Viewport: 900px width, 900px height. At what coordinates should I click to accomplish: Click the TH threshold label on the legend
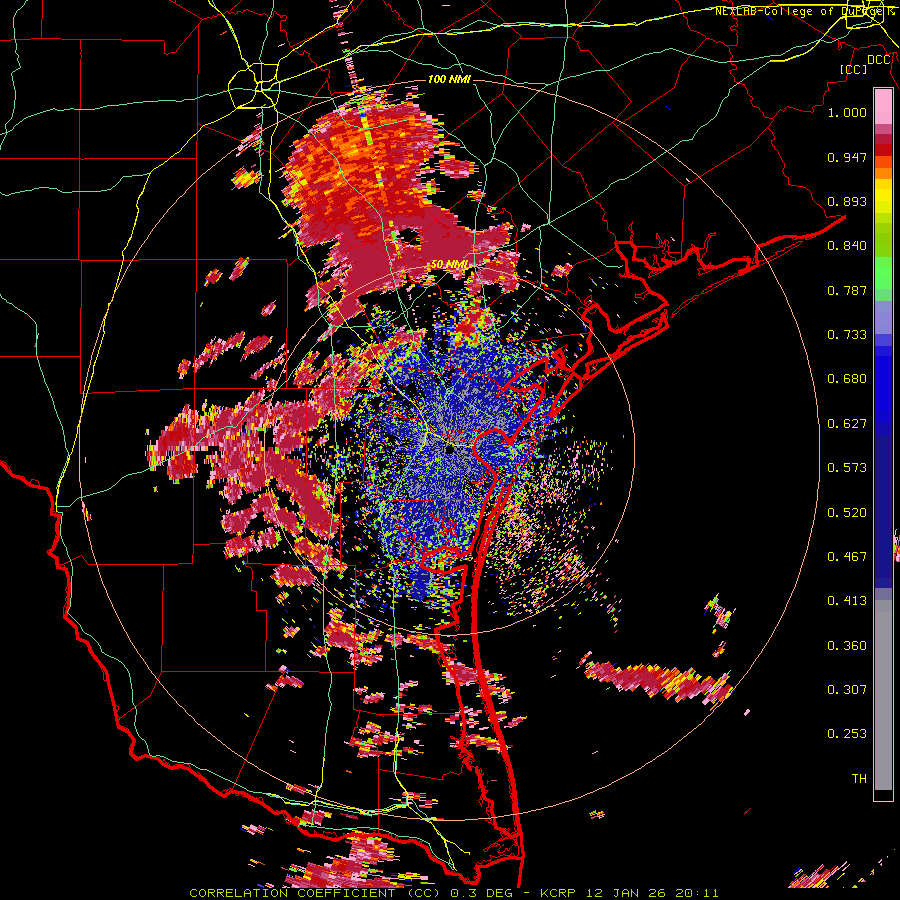859,779
